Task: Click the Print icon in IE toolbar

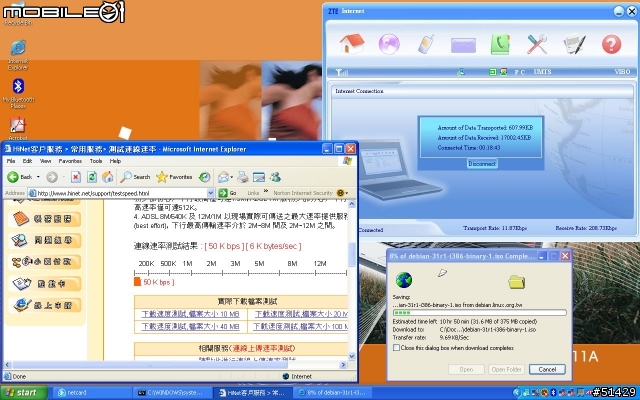Action: click(243, 177)
